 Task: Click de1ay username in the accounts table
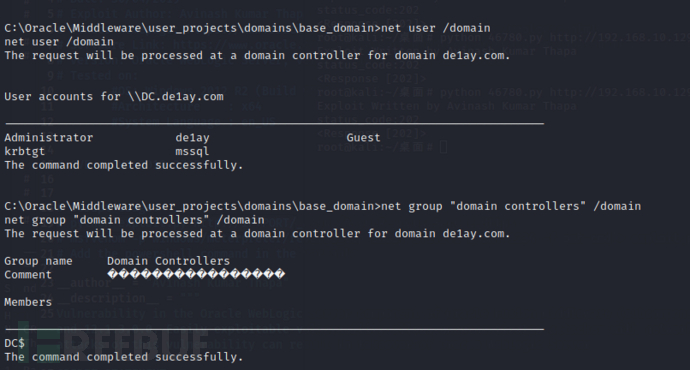tap(192, 138)
